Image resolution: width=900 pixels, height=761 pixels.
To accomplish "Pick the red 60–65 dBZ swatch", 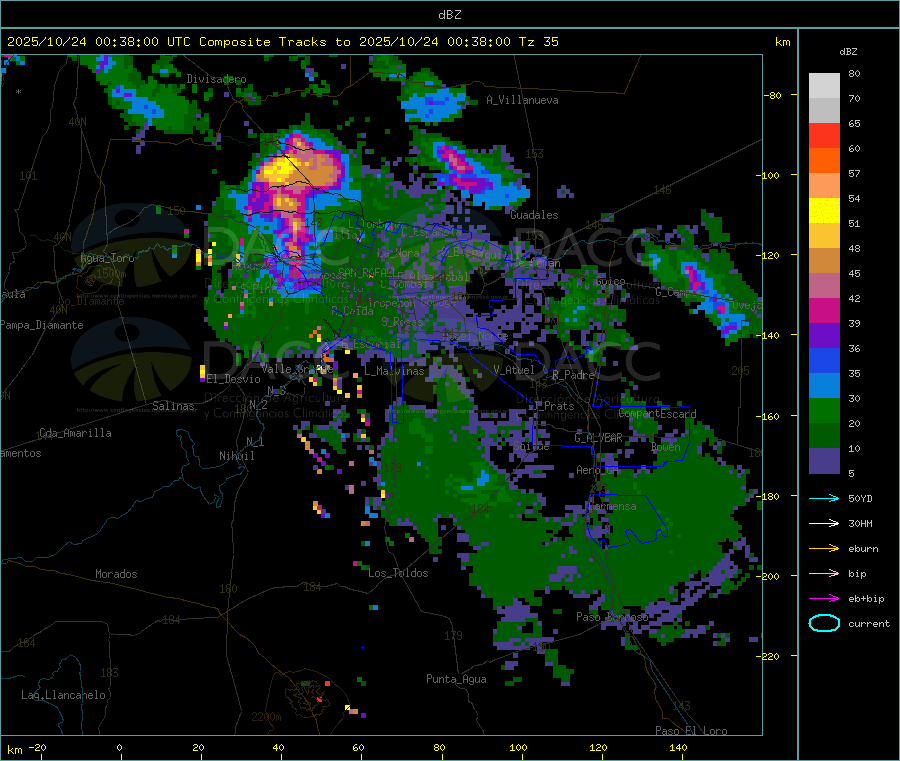I will [x=824, y=136].
